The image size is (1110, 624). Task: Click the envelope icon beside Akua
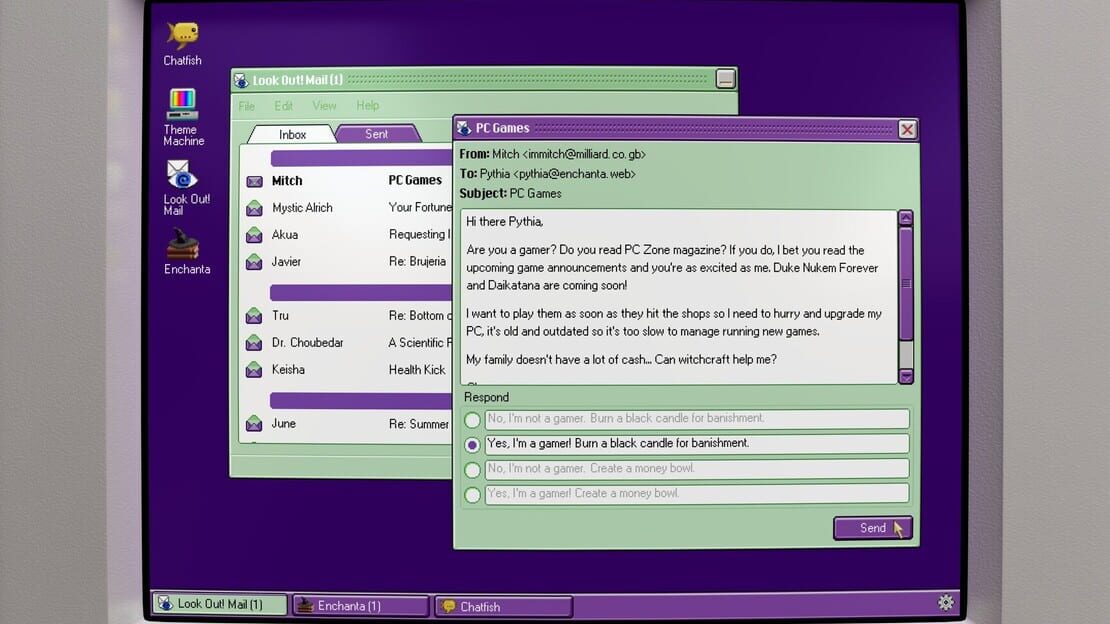pyautogui.click(x=254, y=235)
